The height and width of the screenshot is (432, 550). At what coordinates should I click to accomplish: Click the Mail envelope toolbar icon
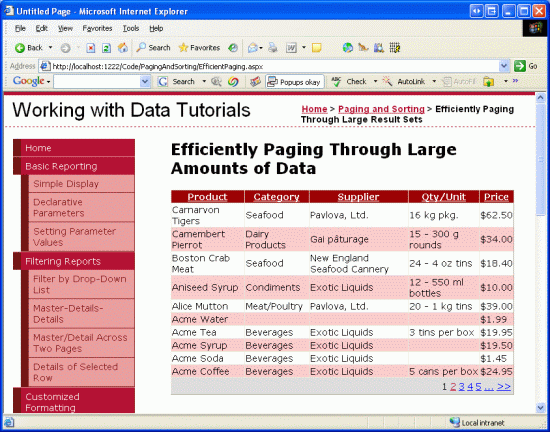[253, 48]
